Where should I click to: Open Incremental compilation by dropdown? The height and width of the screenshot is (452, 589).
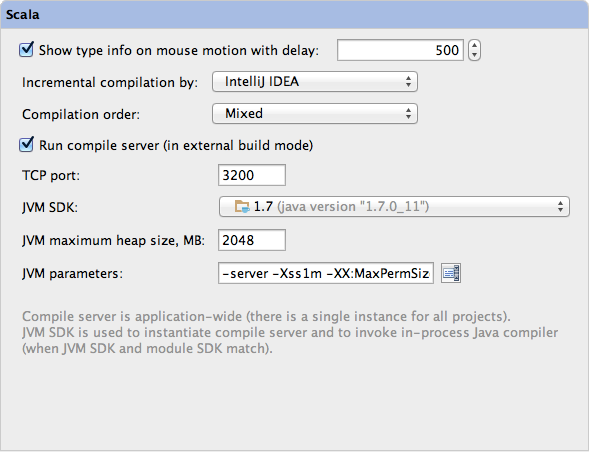[x=315, y=82]
